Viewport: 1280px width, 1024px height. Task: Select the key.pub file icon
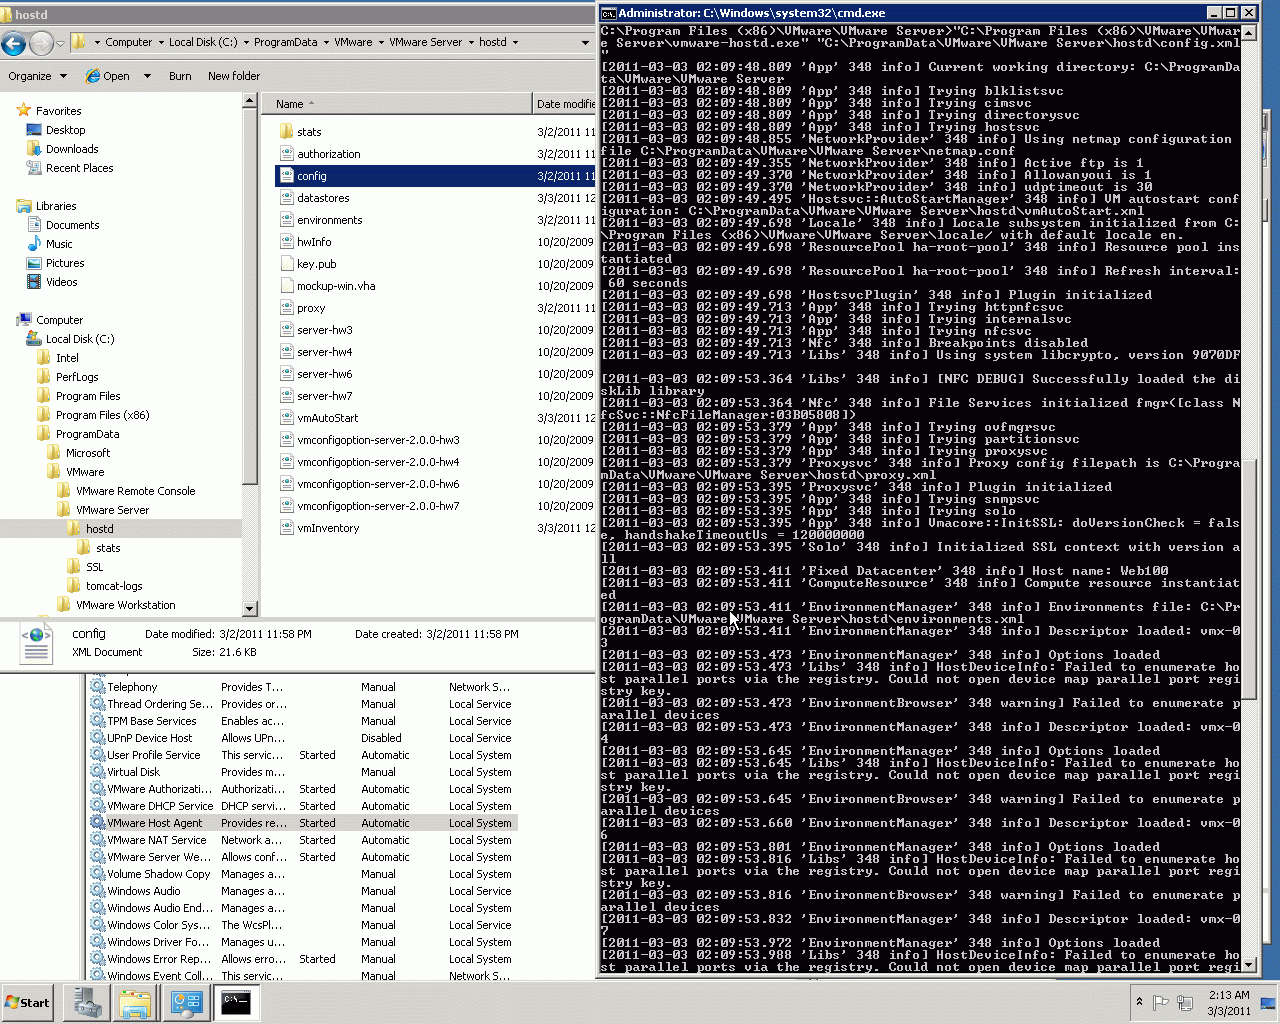pos(286,264)
